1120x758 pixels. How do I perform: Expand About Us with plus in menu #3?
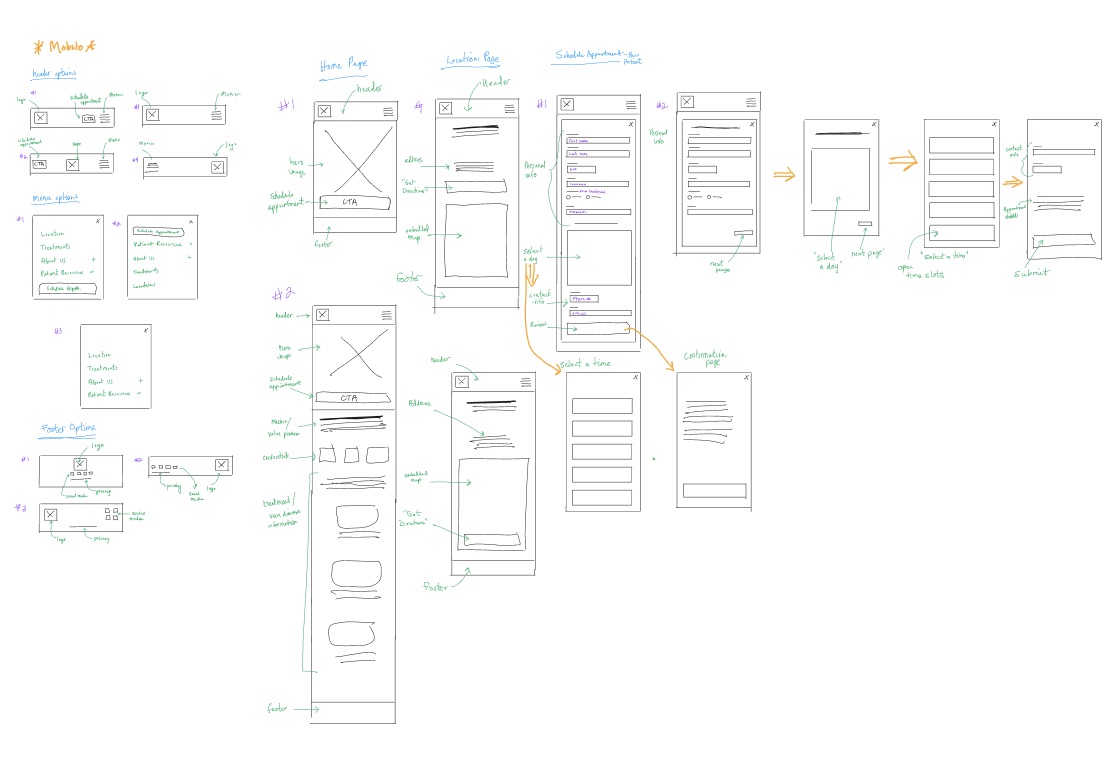140,381
